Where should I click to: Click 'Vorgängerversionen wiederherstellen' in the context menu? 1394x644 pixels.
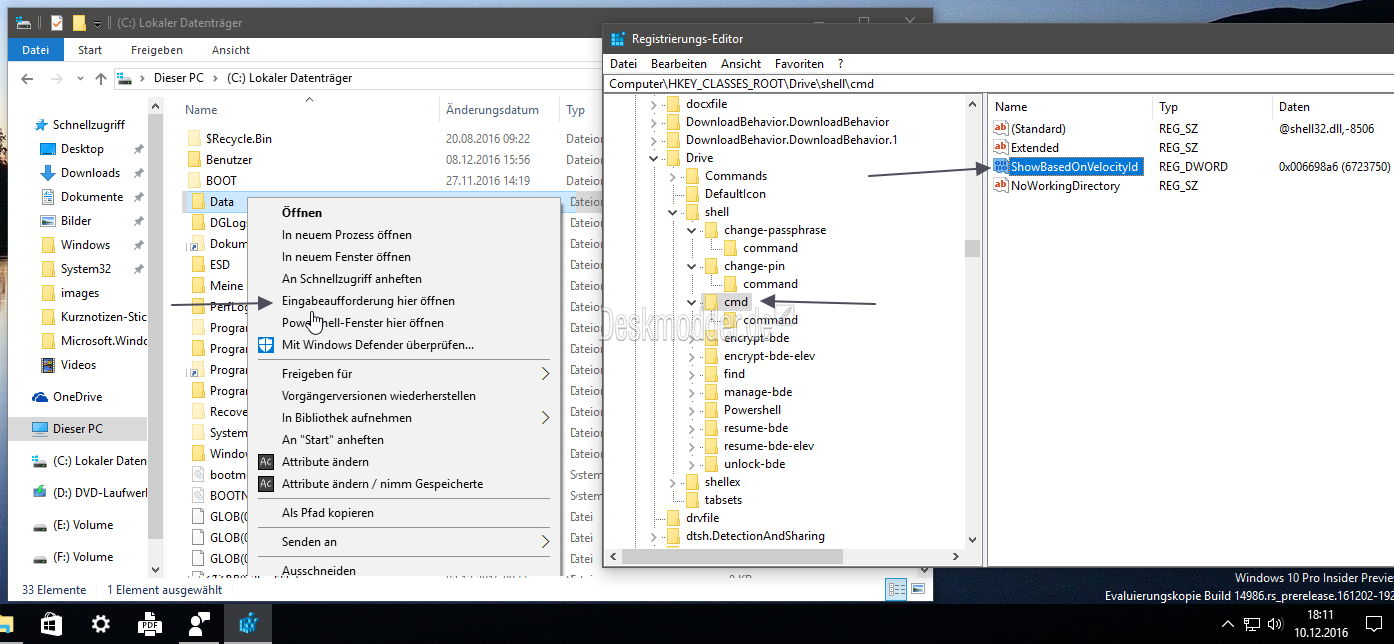coord(379,396)
